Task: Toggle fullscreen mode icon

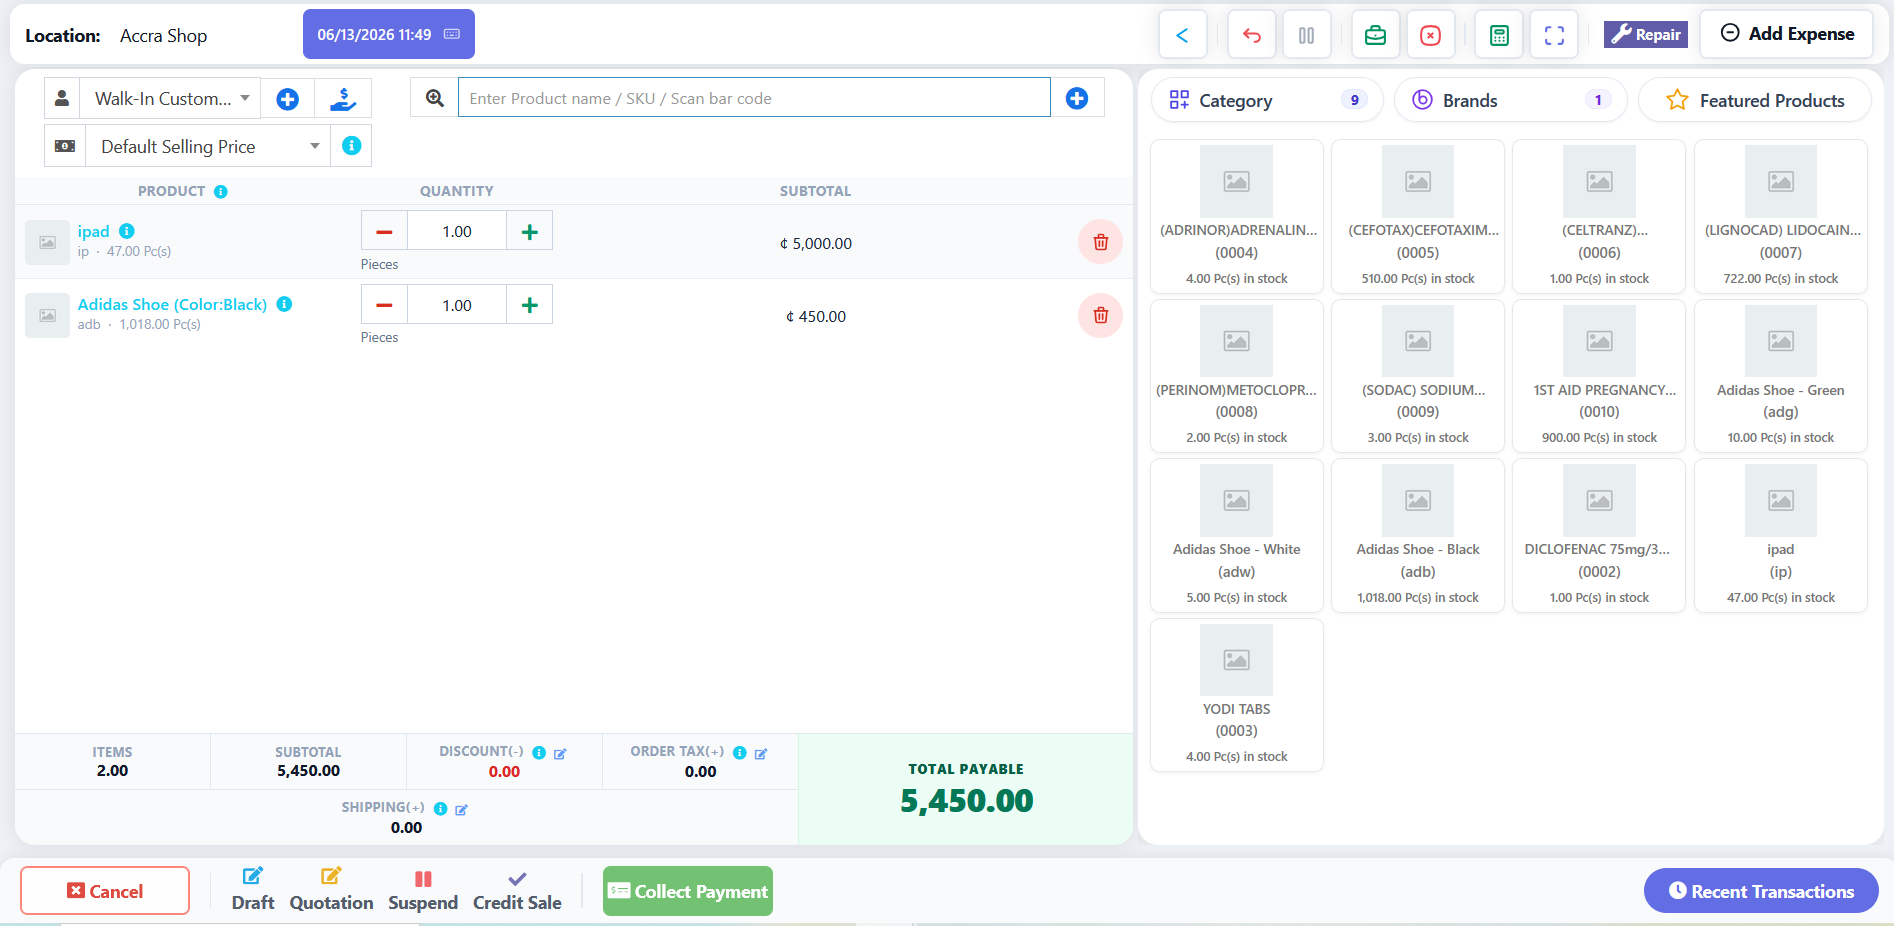Action: click(1554, 35)
